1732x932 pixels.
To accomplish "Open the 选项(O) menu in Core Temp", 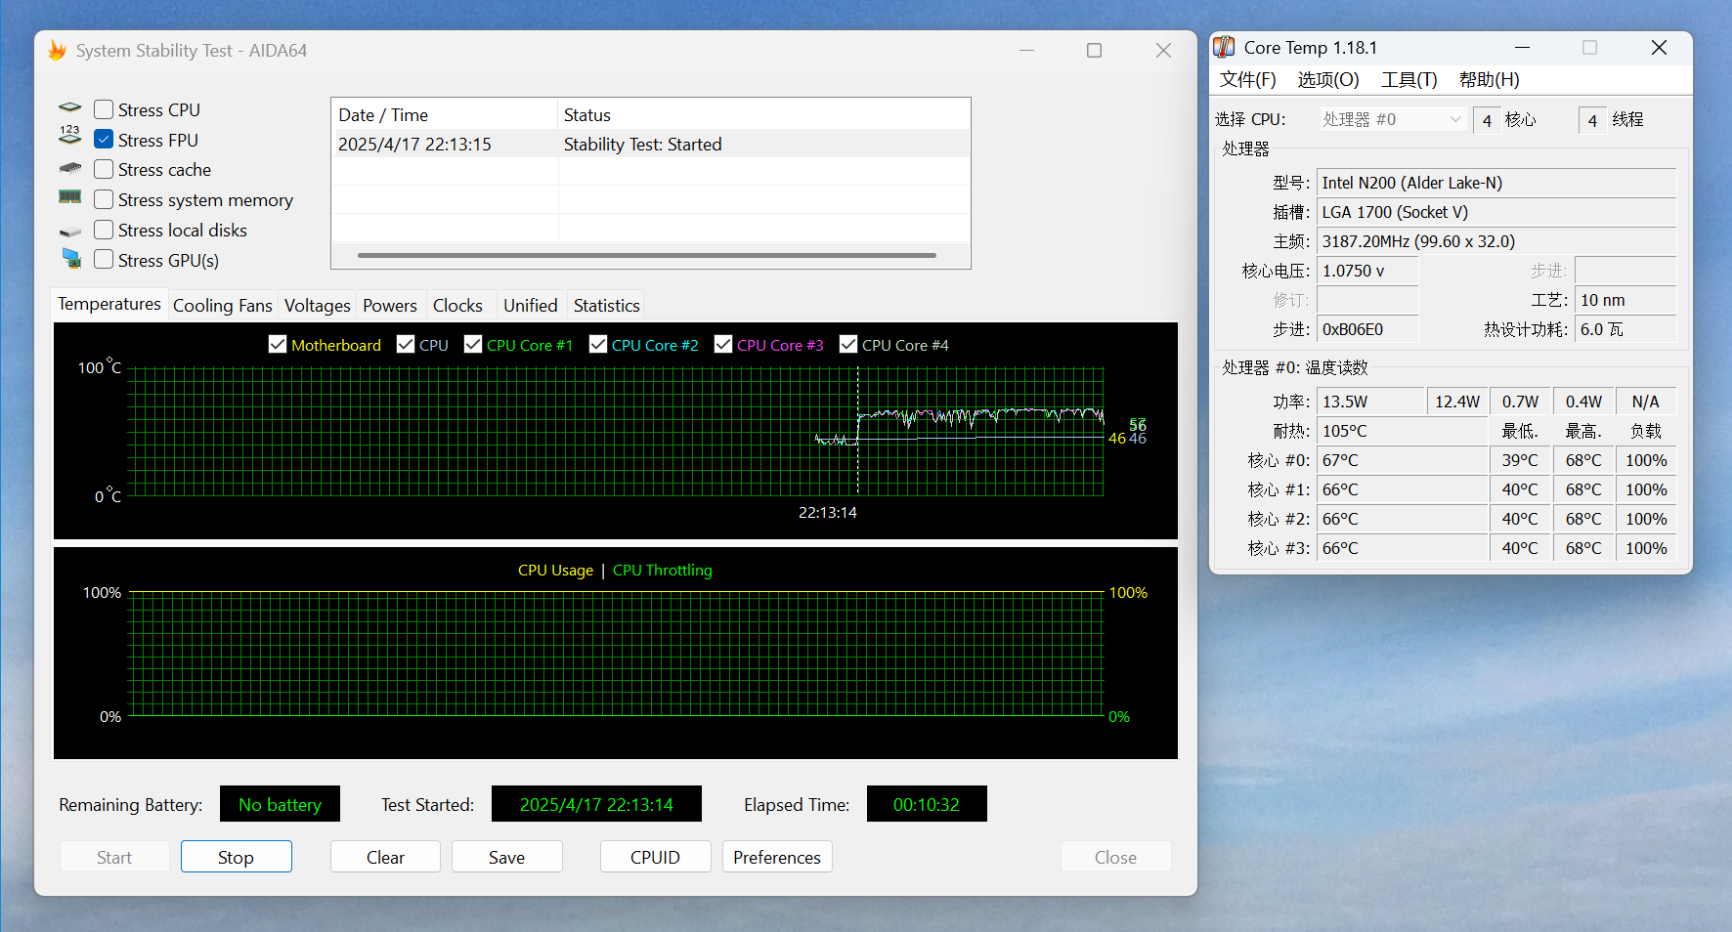I will point(1328,79).
